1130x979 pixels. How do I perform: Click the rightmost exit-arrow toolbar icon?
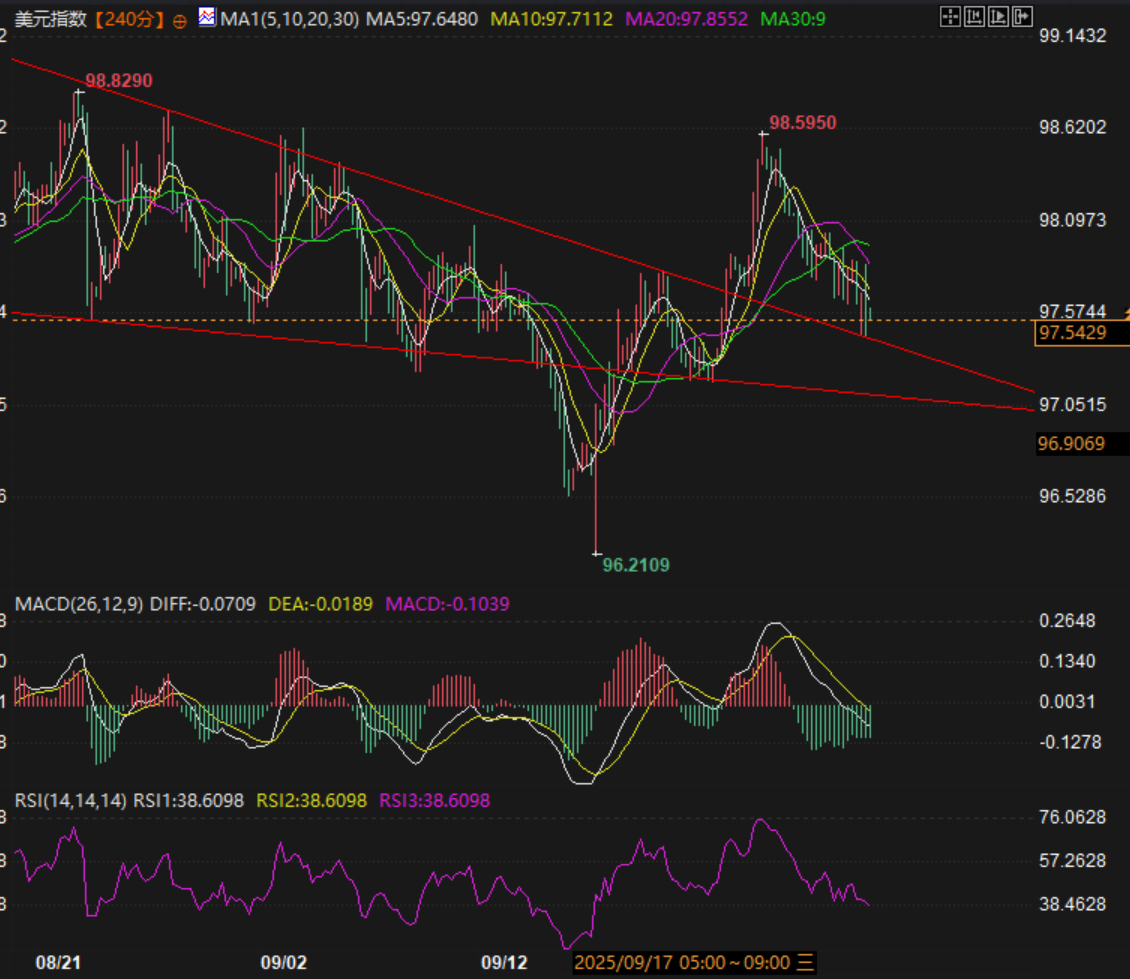pyautogui.click(x=1021, y=16)
